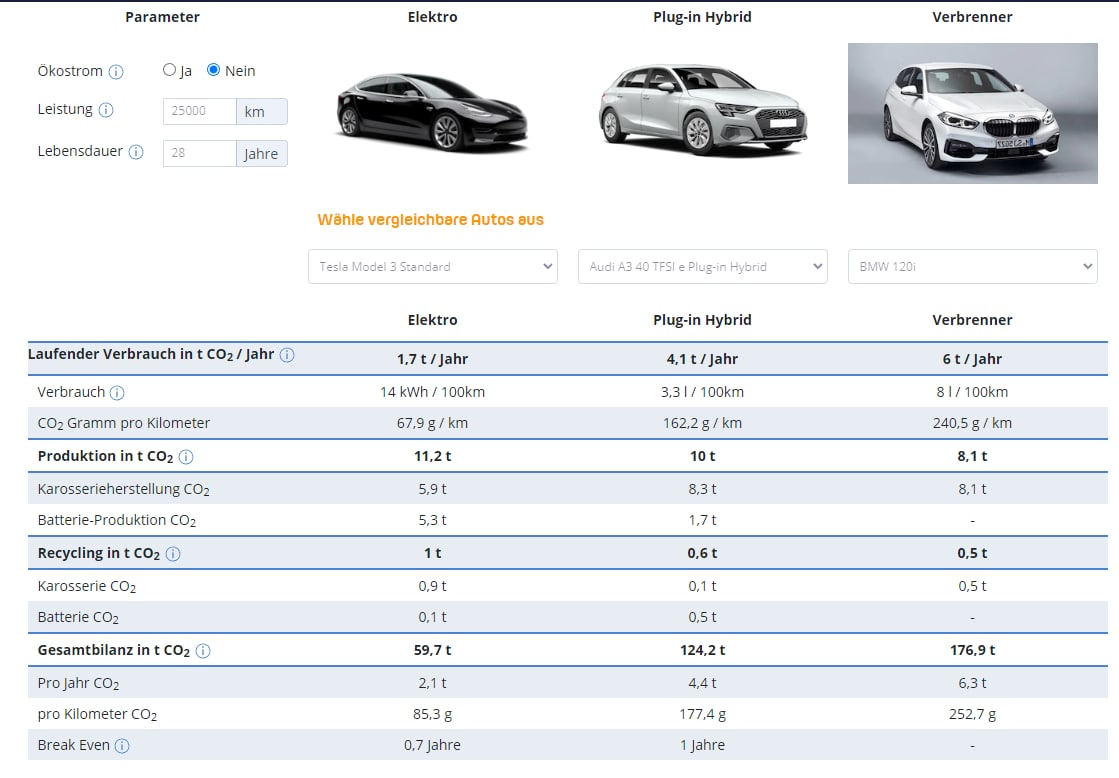Click the Leistung kilometer input field
The image size is (1119, 778).
coord(199,111)
